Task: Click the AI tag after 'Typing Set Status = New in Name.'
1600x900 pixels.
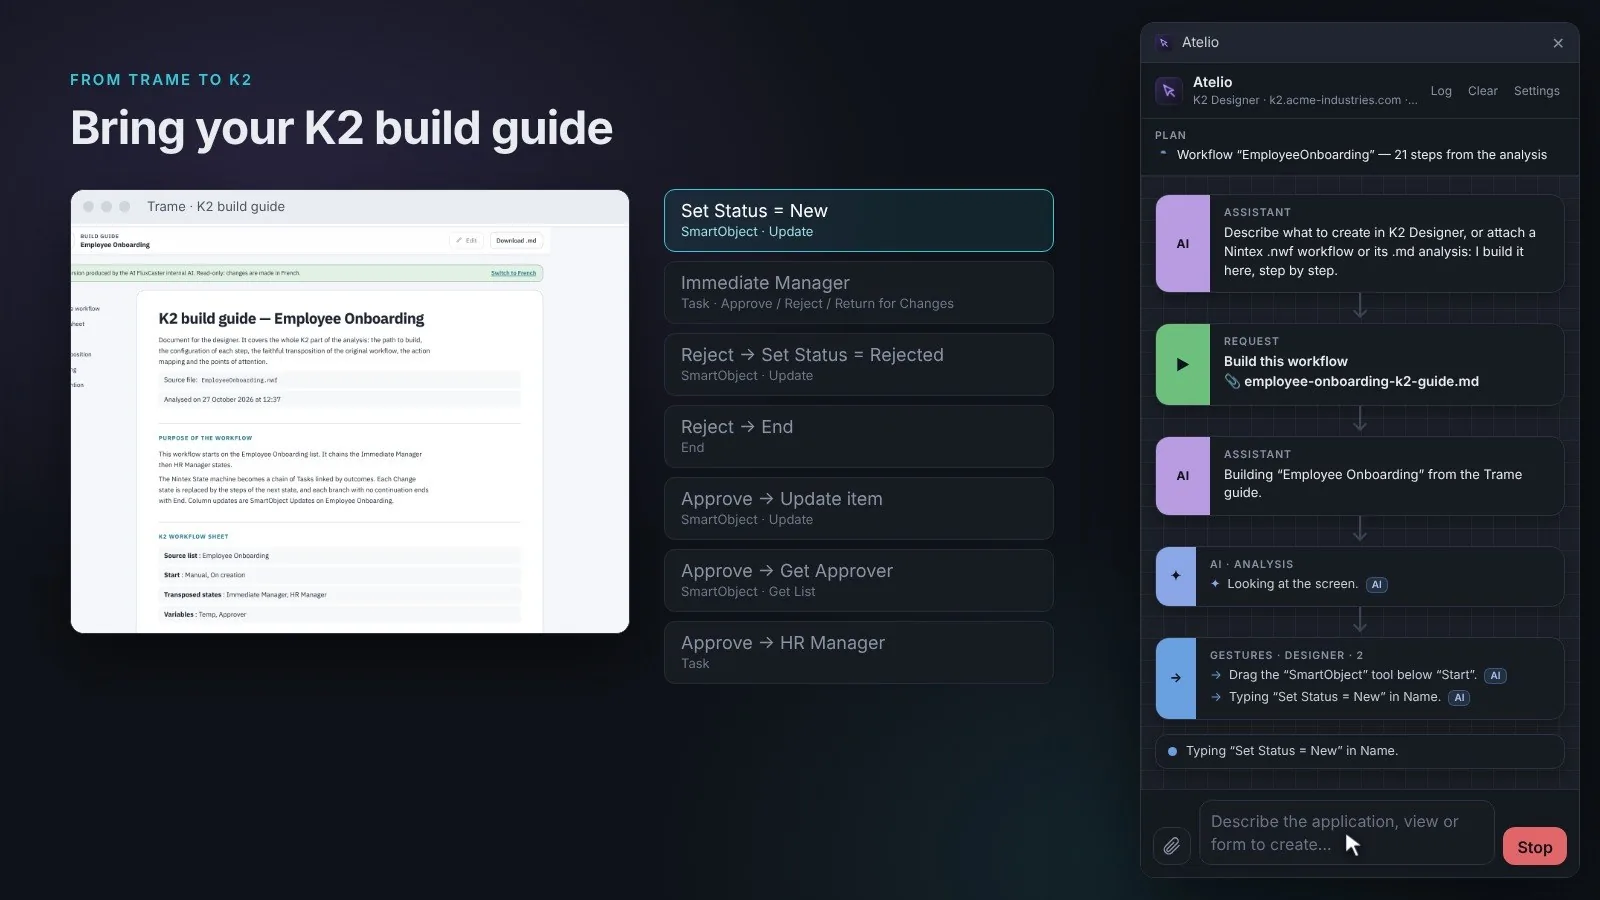Action: (1459, 698)
